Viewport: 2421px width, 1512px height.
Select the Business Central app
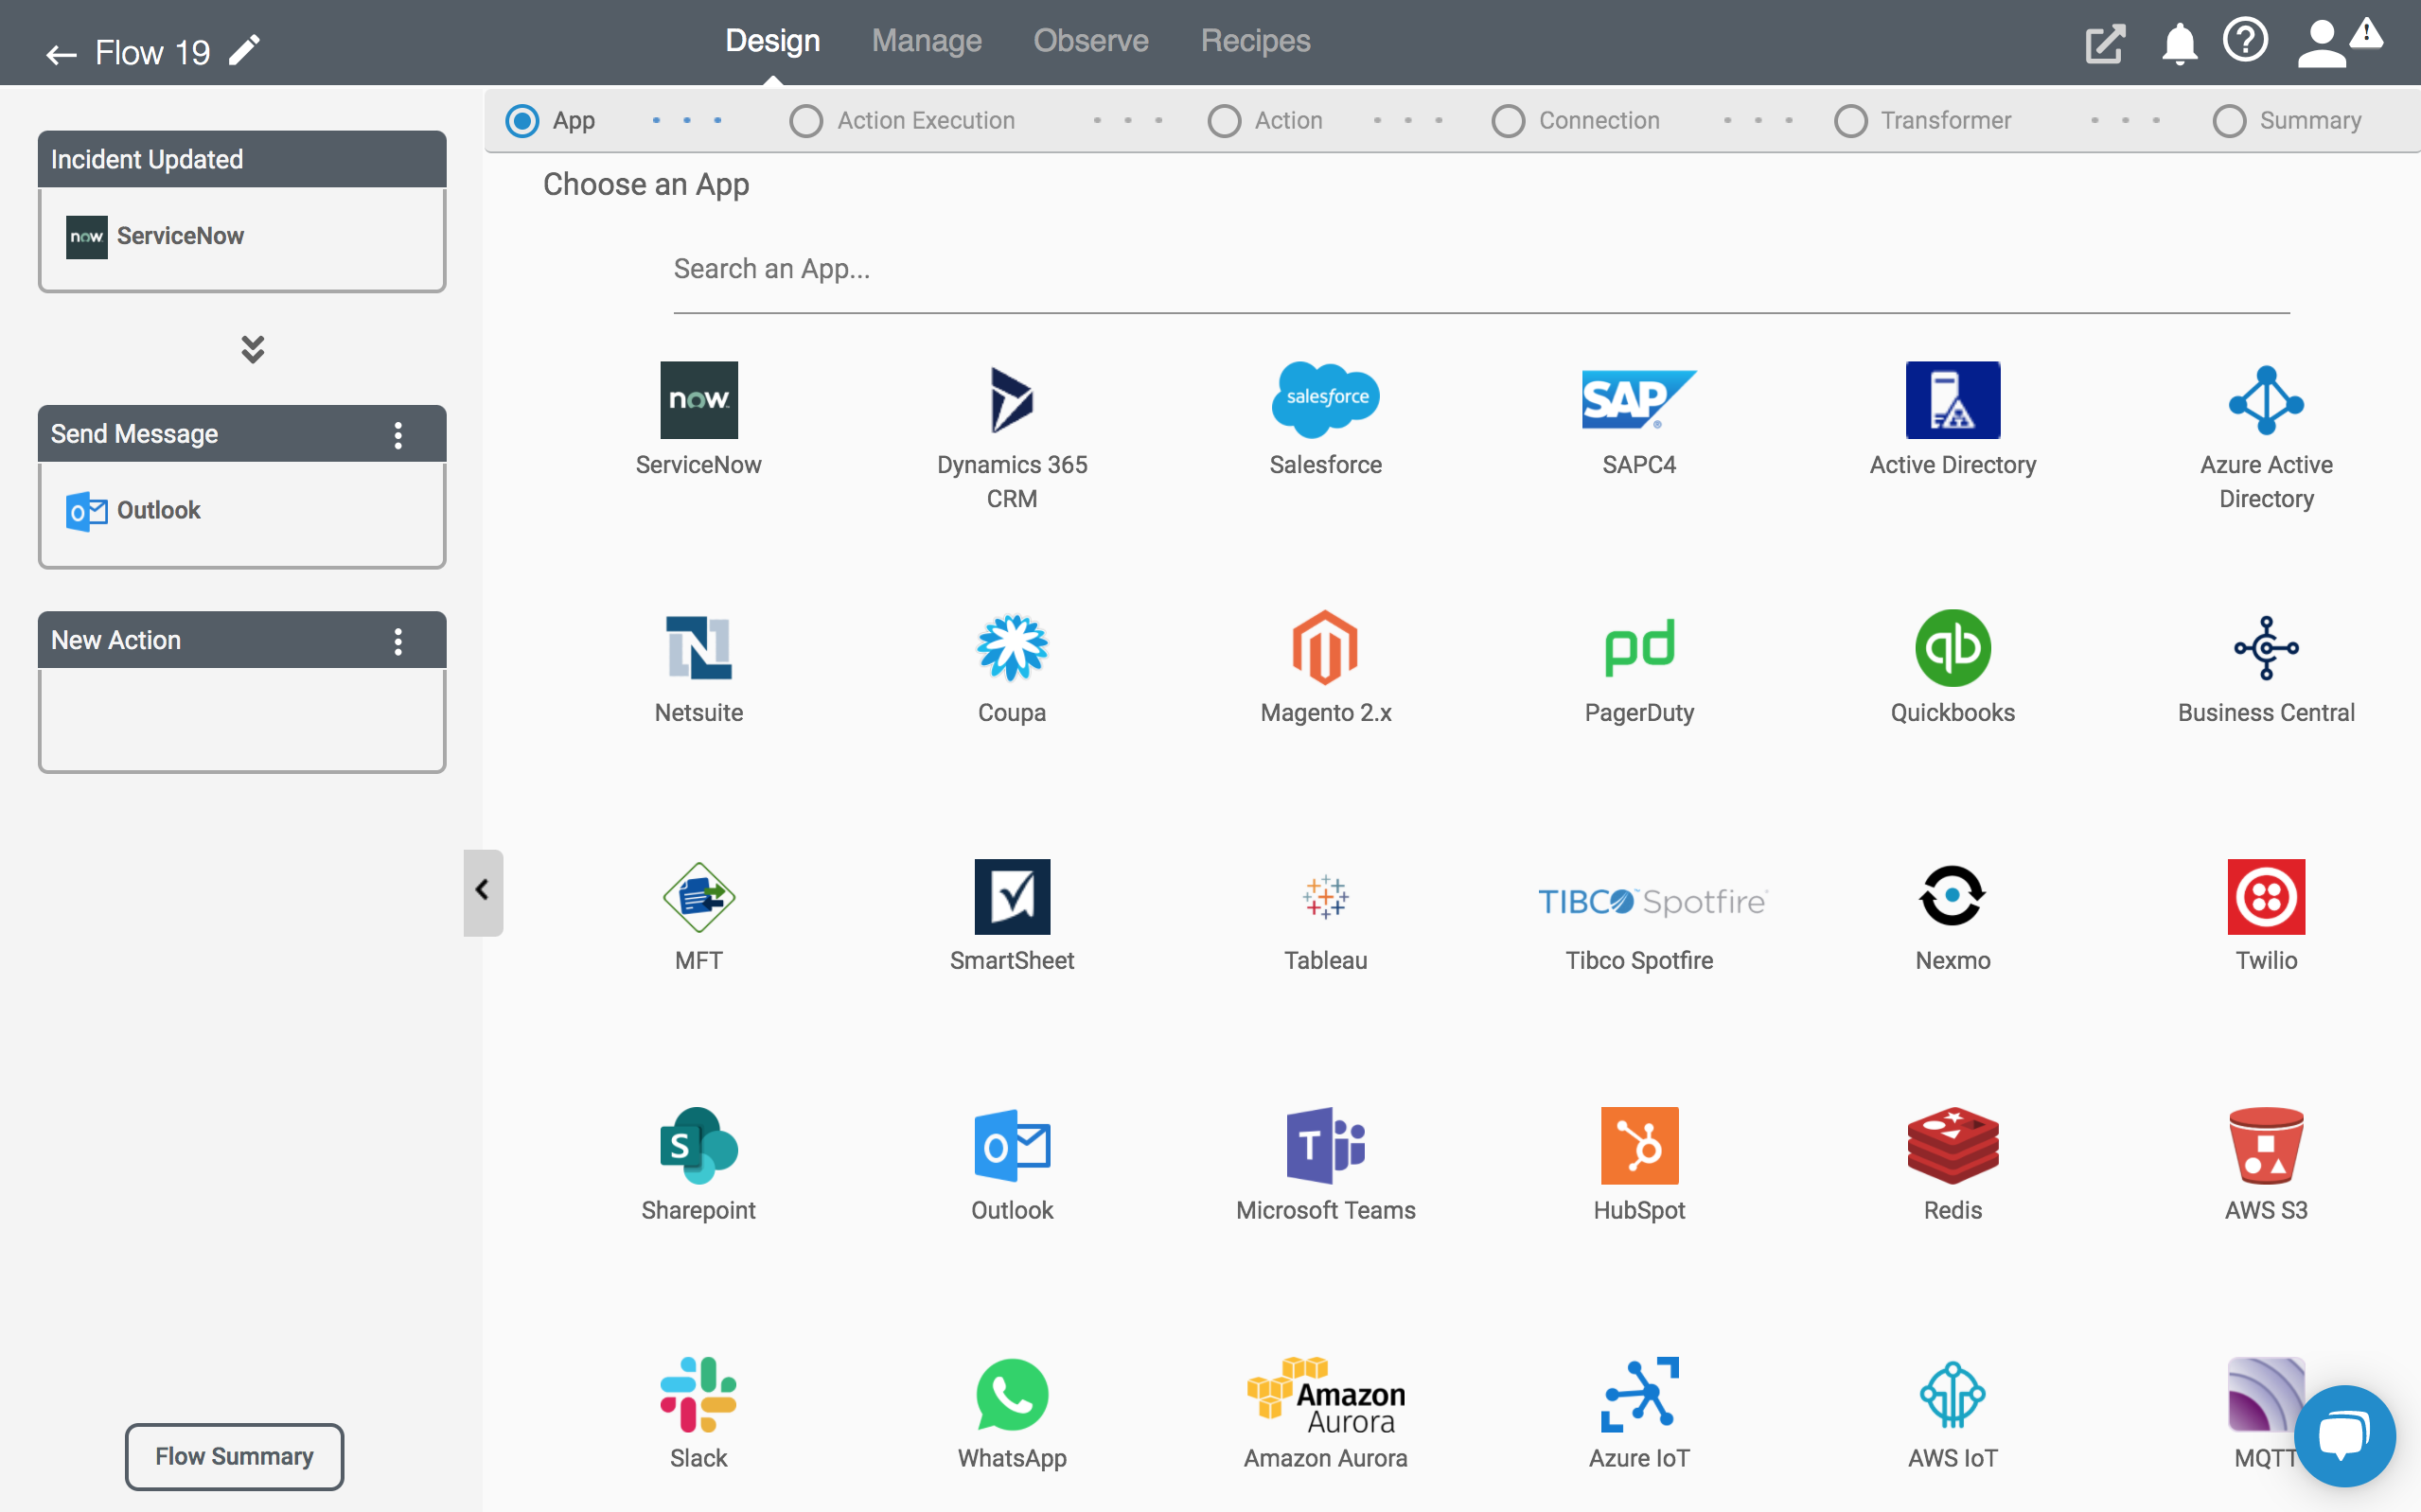(x=2266, y=648)
